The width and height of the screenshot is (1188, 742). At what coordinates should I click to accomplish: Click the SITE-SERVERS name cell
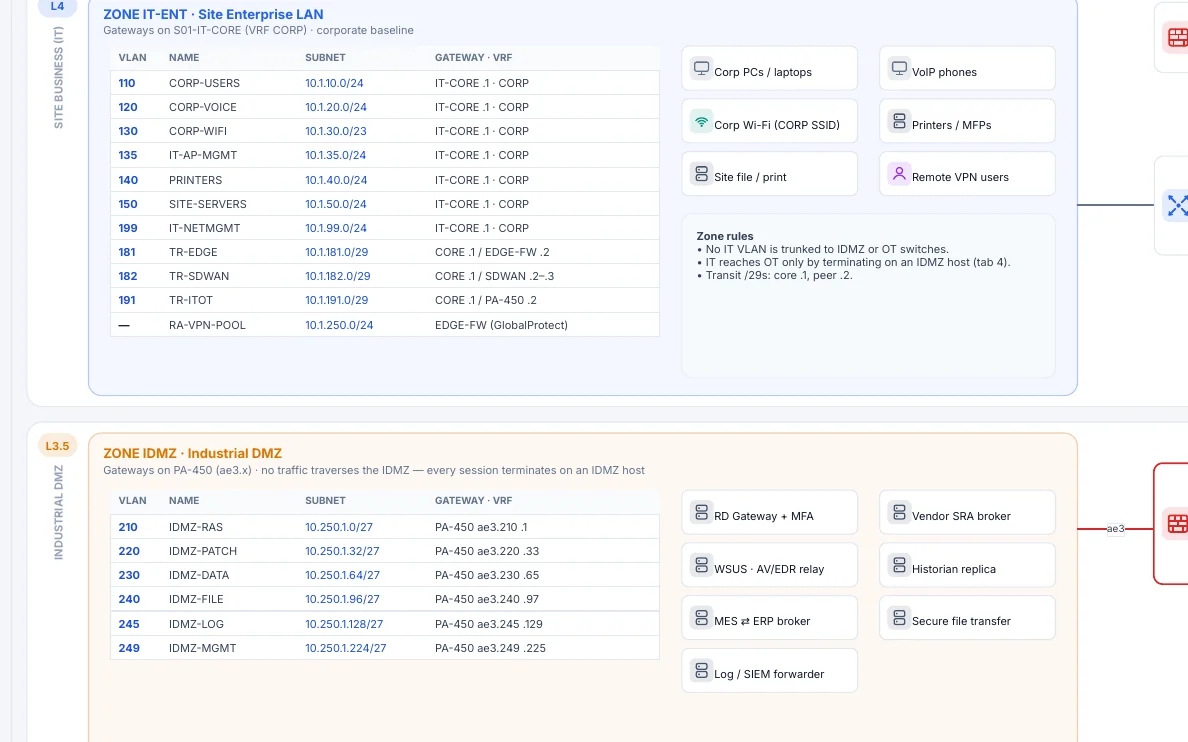pos(208,204)
